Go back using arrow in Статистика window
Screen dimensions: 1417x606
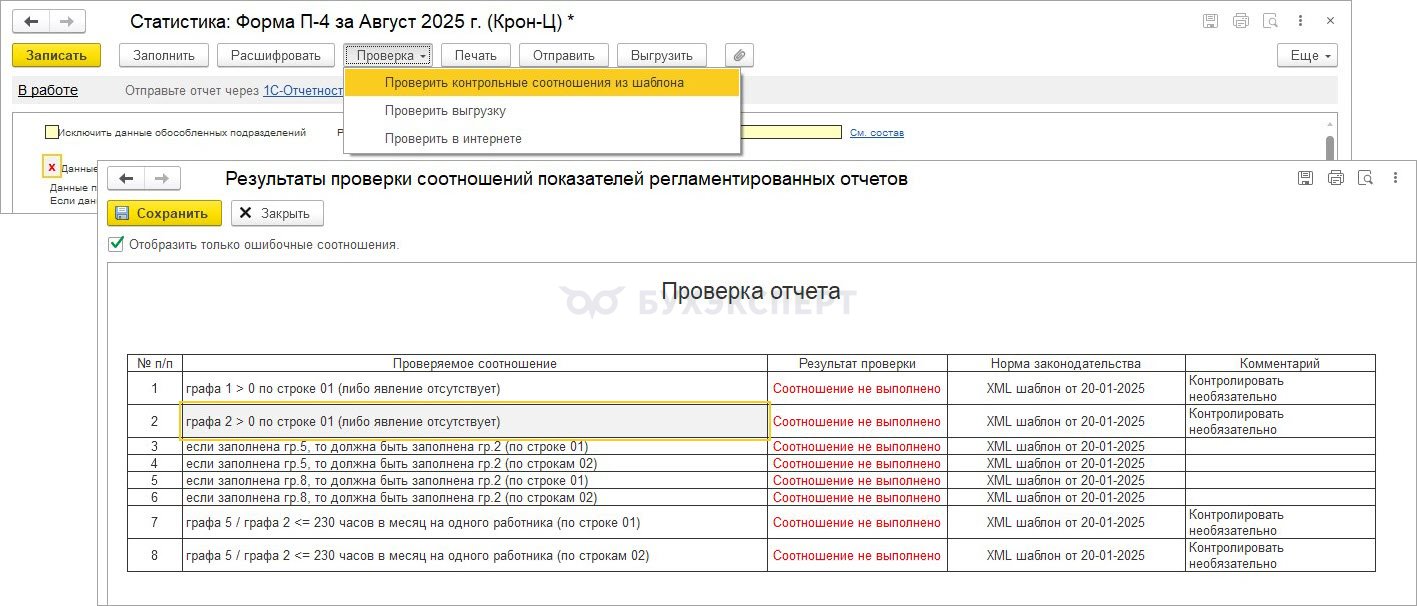[31, 21]
